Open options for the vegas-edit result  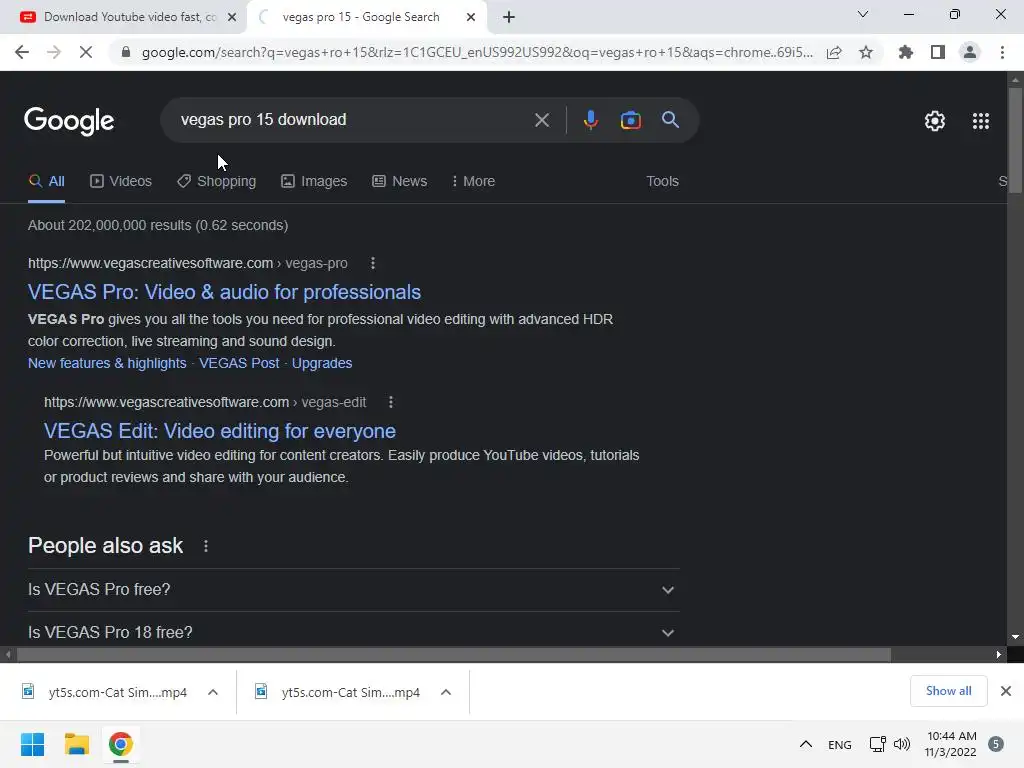pyautogui.click(x=391, y=402)
